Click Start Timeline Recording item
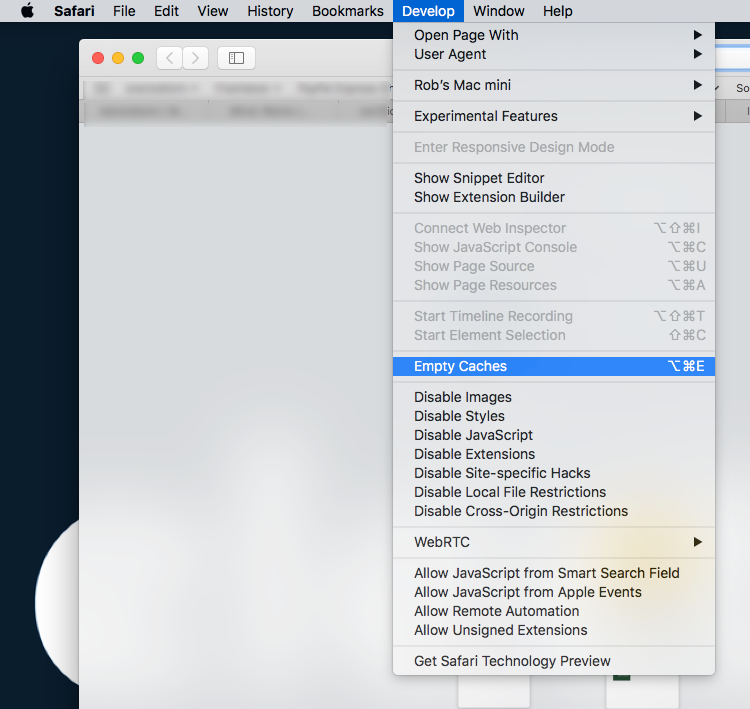This screenshot has width=750, height=709. [554, 316]
